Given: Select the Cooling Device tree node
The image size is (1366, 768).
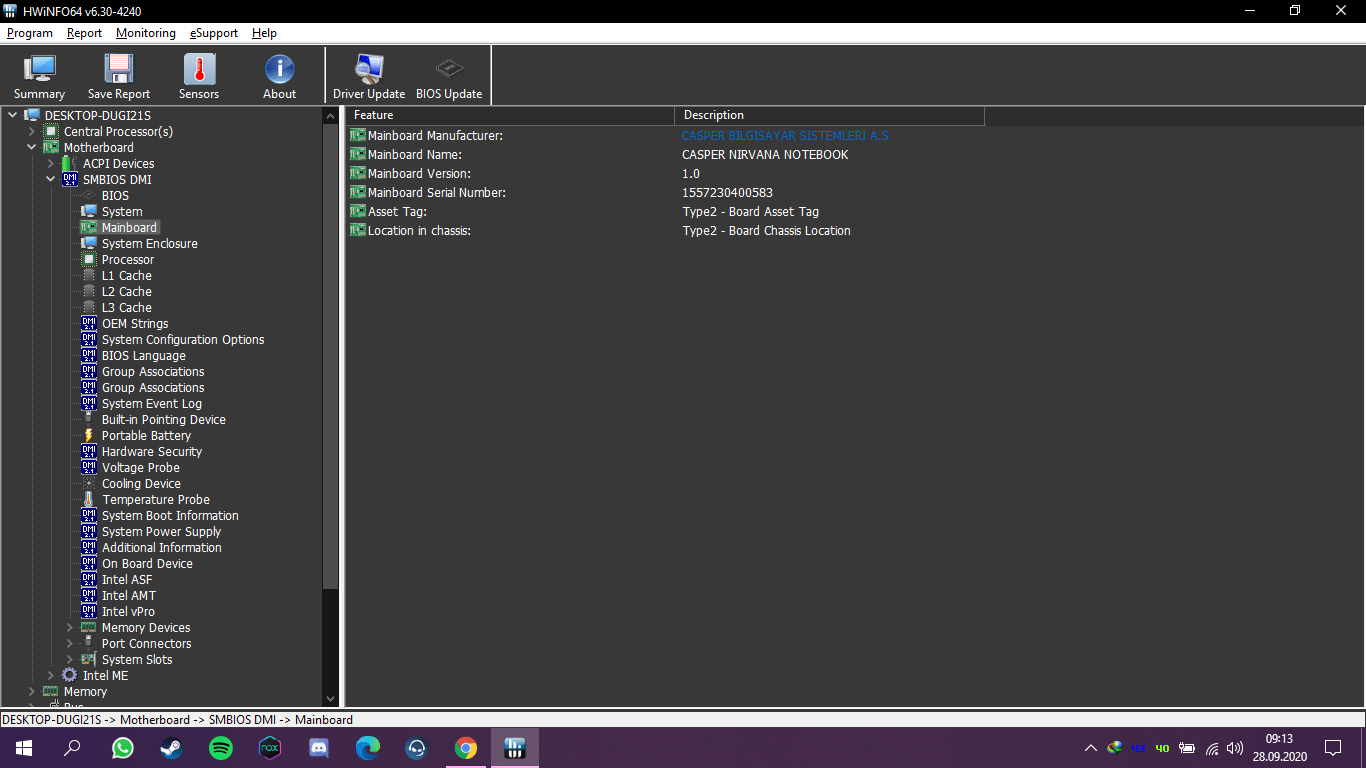Looking at the screenshot, I should (141, 484).
